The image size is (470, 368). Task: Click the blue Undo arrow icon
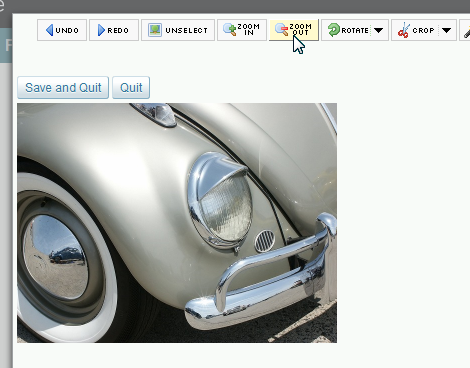tap(49, 30)
